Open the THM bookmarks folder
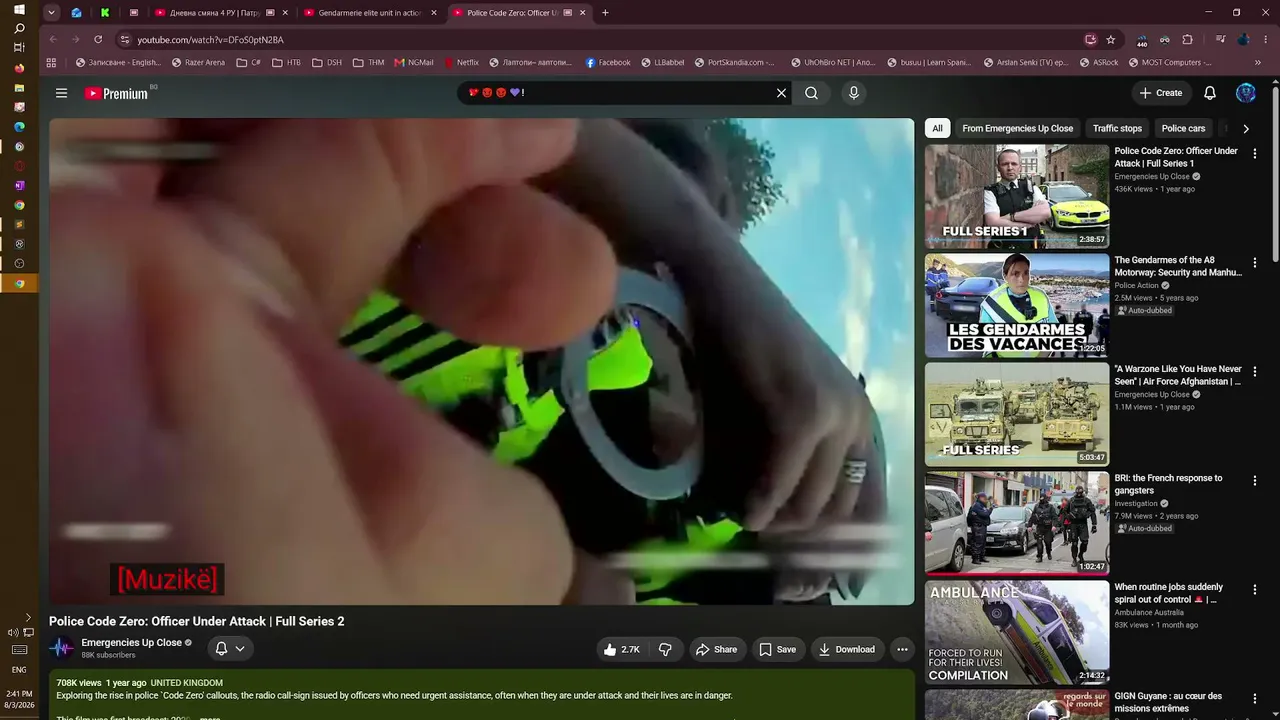The height and width of the screenshot is (720, 1280). click(x=368, y=62)
